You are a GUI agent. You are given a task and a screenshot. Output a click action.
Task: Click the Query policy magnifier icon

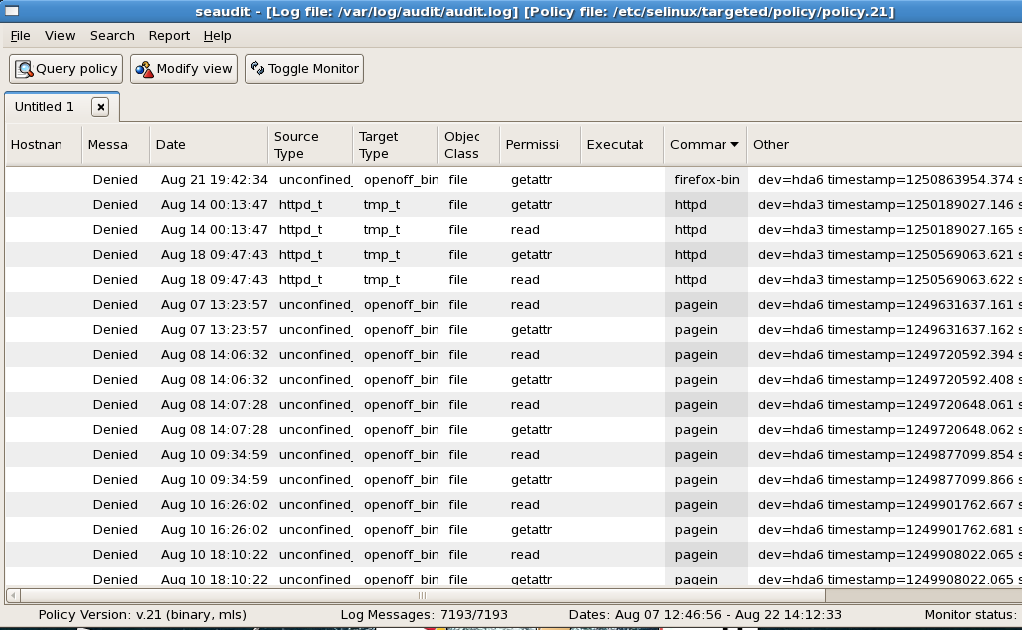[24, 69]
